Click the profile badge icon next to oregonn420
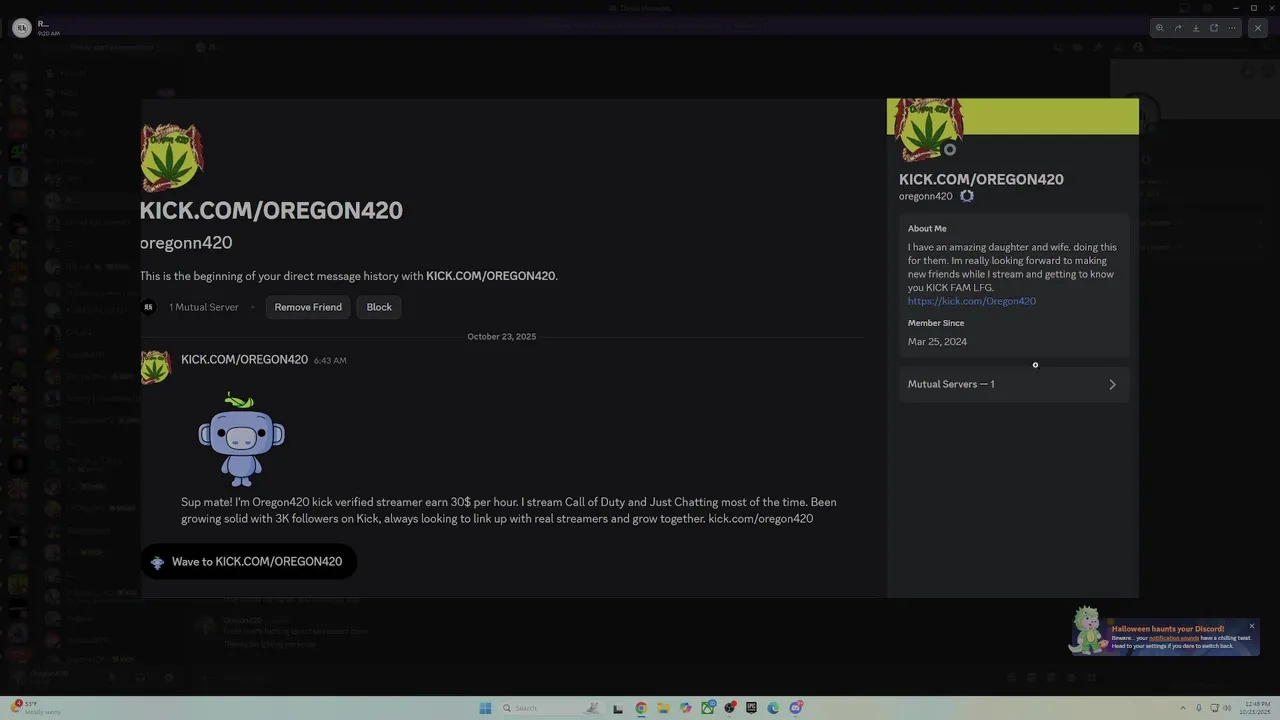1280x720 pixels. tap(967, 196)
